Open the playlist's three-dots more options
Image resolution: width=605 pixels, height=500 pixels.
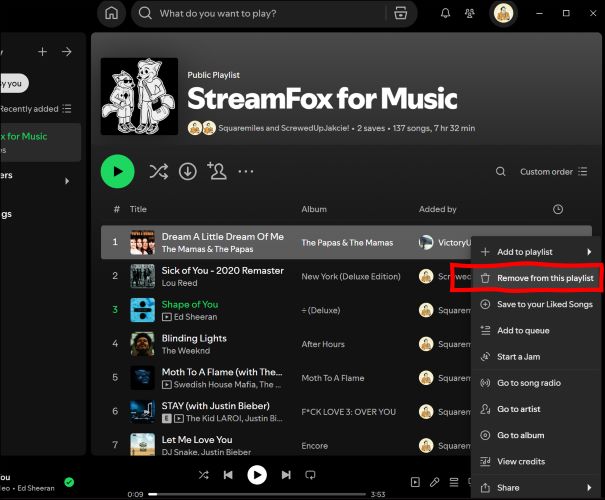246,171
